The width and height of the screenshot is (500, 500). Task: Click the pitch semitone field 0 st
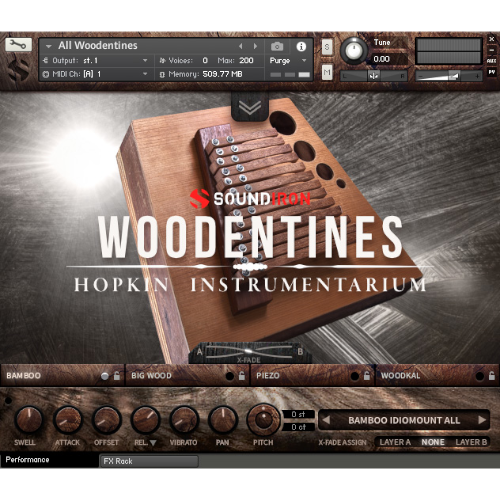pos(299,414)
